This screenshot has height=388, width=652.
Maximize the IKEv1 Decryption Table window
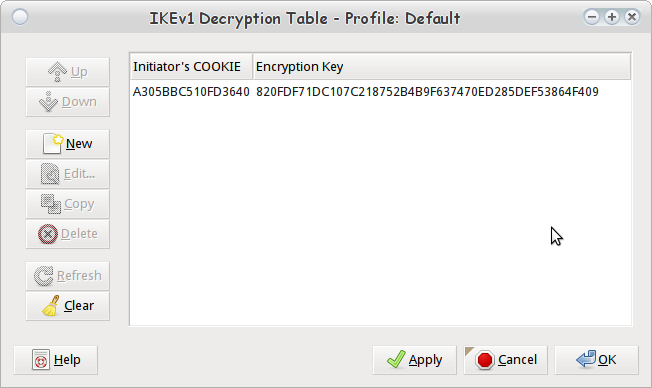point(612,17)
